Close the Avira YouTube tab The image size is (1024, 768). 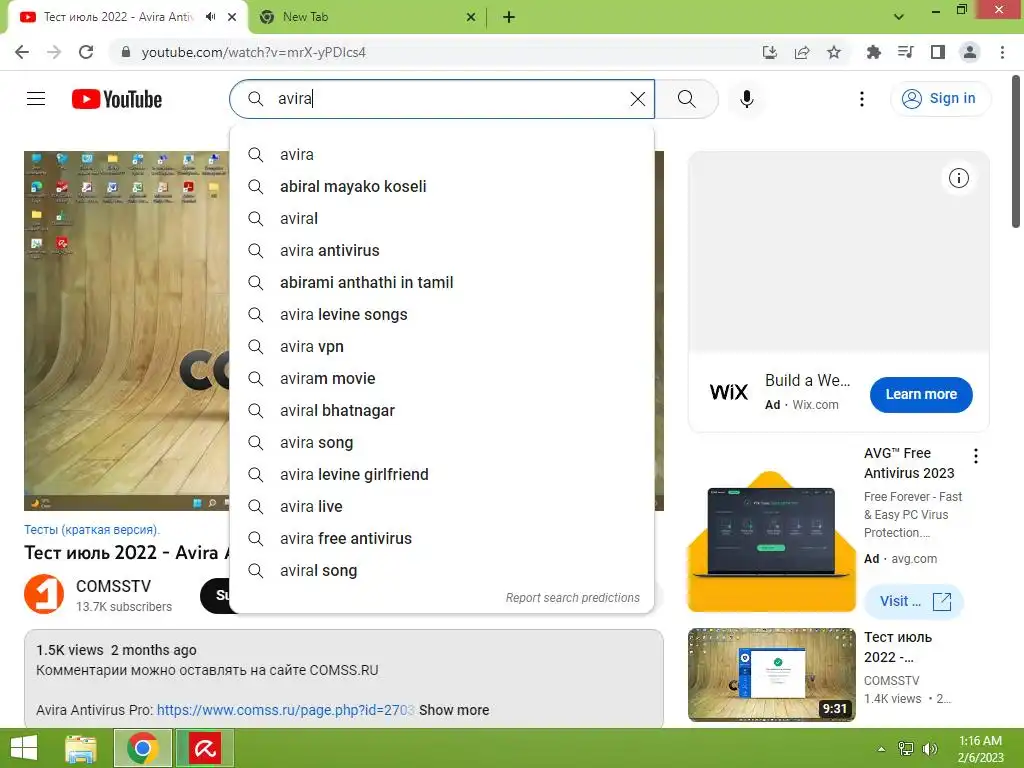pos(232,17)
